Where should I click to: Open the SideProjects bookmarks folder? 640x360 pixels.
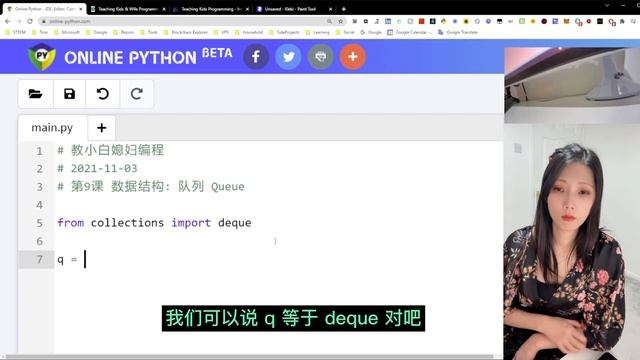pos(284,32)
